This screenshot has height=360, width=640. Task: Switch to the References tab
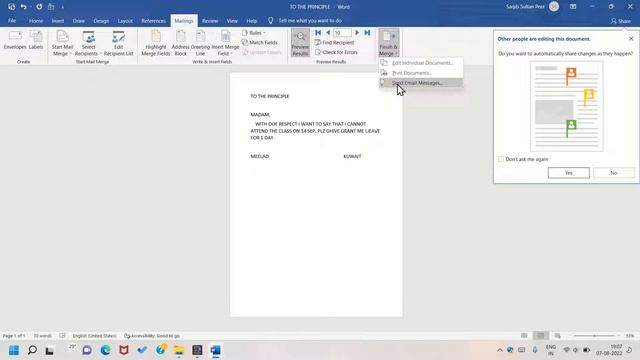[x=153, y=21]
